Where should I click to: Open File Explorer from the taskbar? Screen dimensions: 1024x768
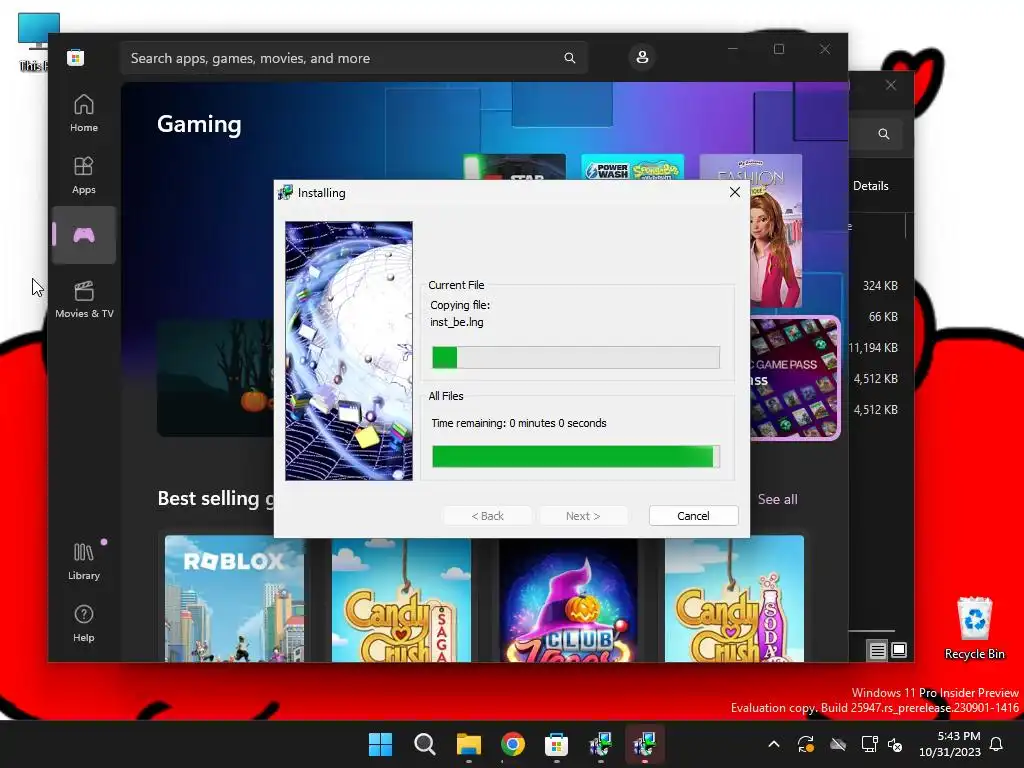[x=469, y=744]
